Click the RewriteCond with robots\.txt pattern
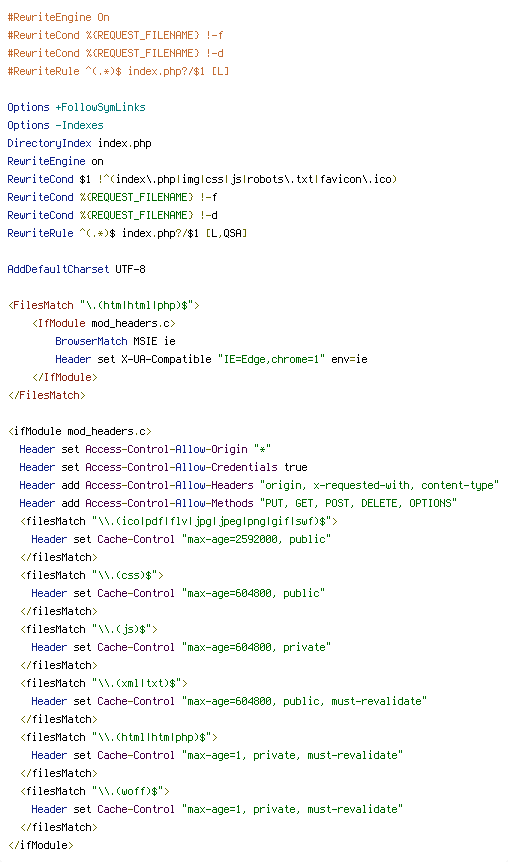This screenshot has width=508, height=862. [202, 180]
